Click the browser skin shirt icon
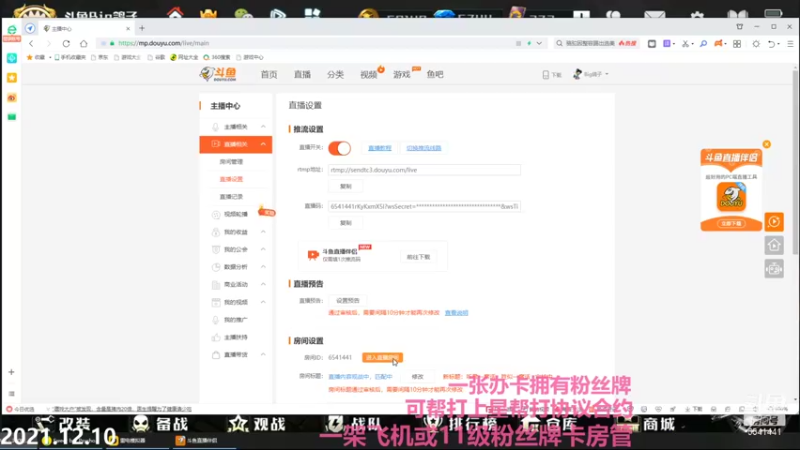This screenshot has height=450, width=800. tap(740, 27)
